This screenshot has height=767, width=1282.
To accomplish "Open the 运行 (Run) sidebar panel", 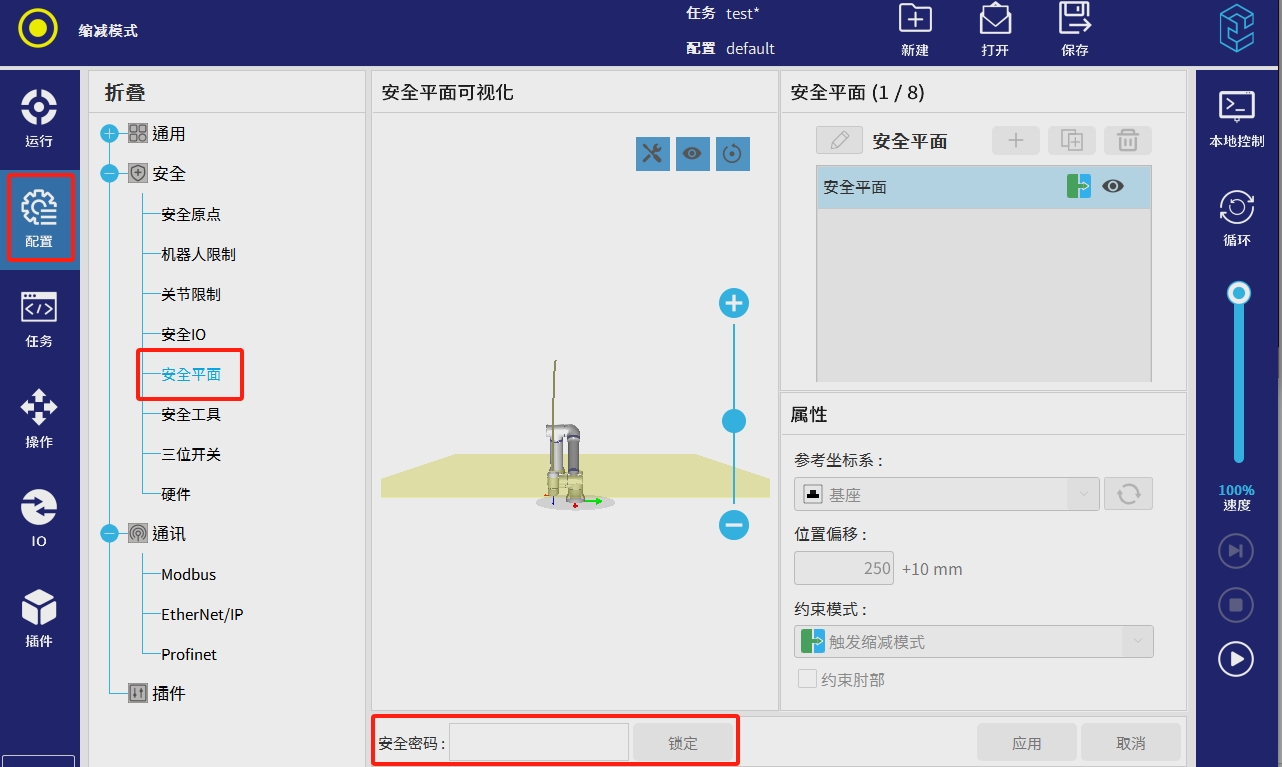I will [x=39, y=118].
